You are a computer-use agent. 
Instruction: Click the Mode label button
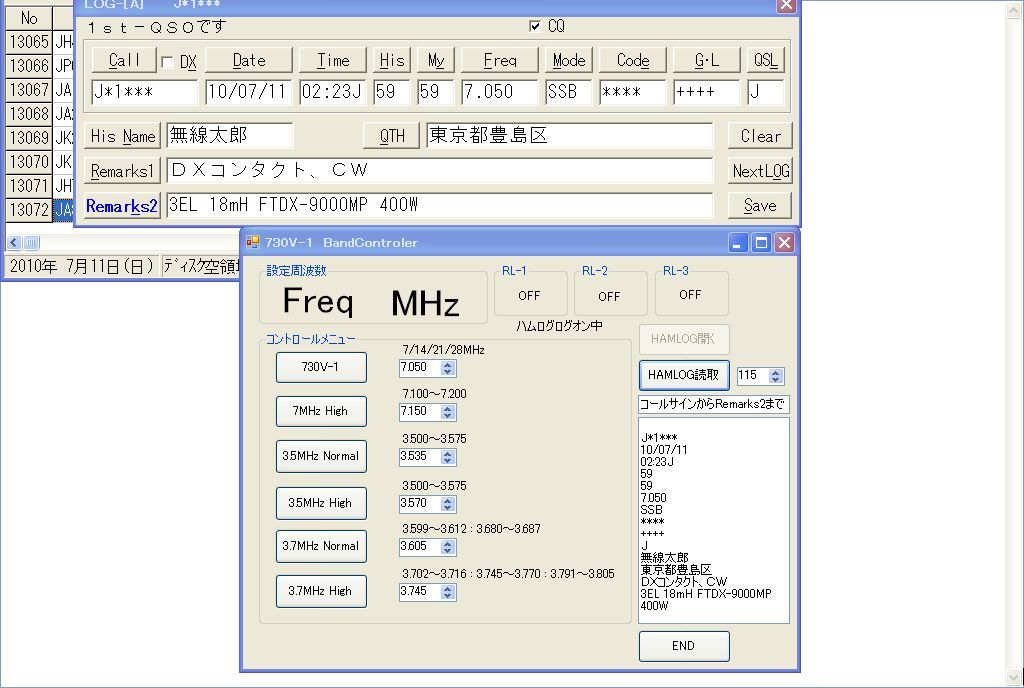569,60
